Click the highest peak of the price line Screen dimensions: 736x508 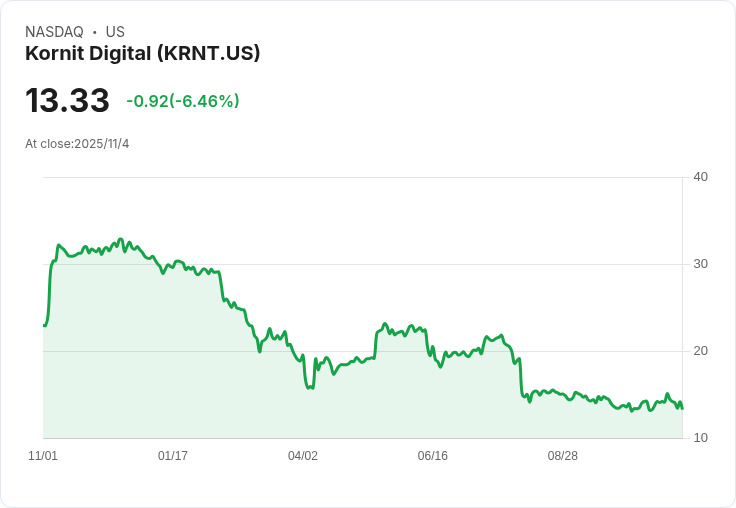(x=121, y=239)
